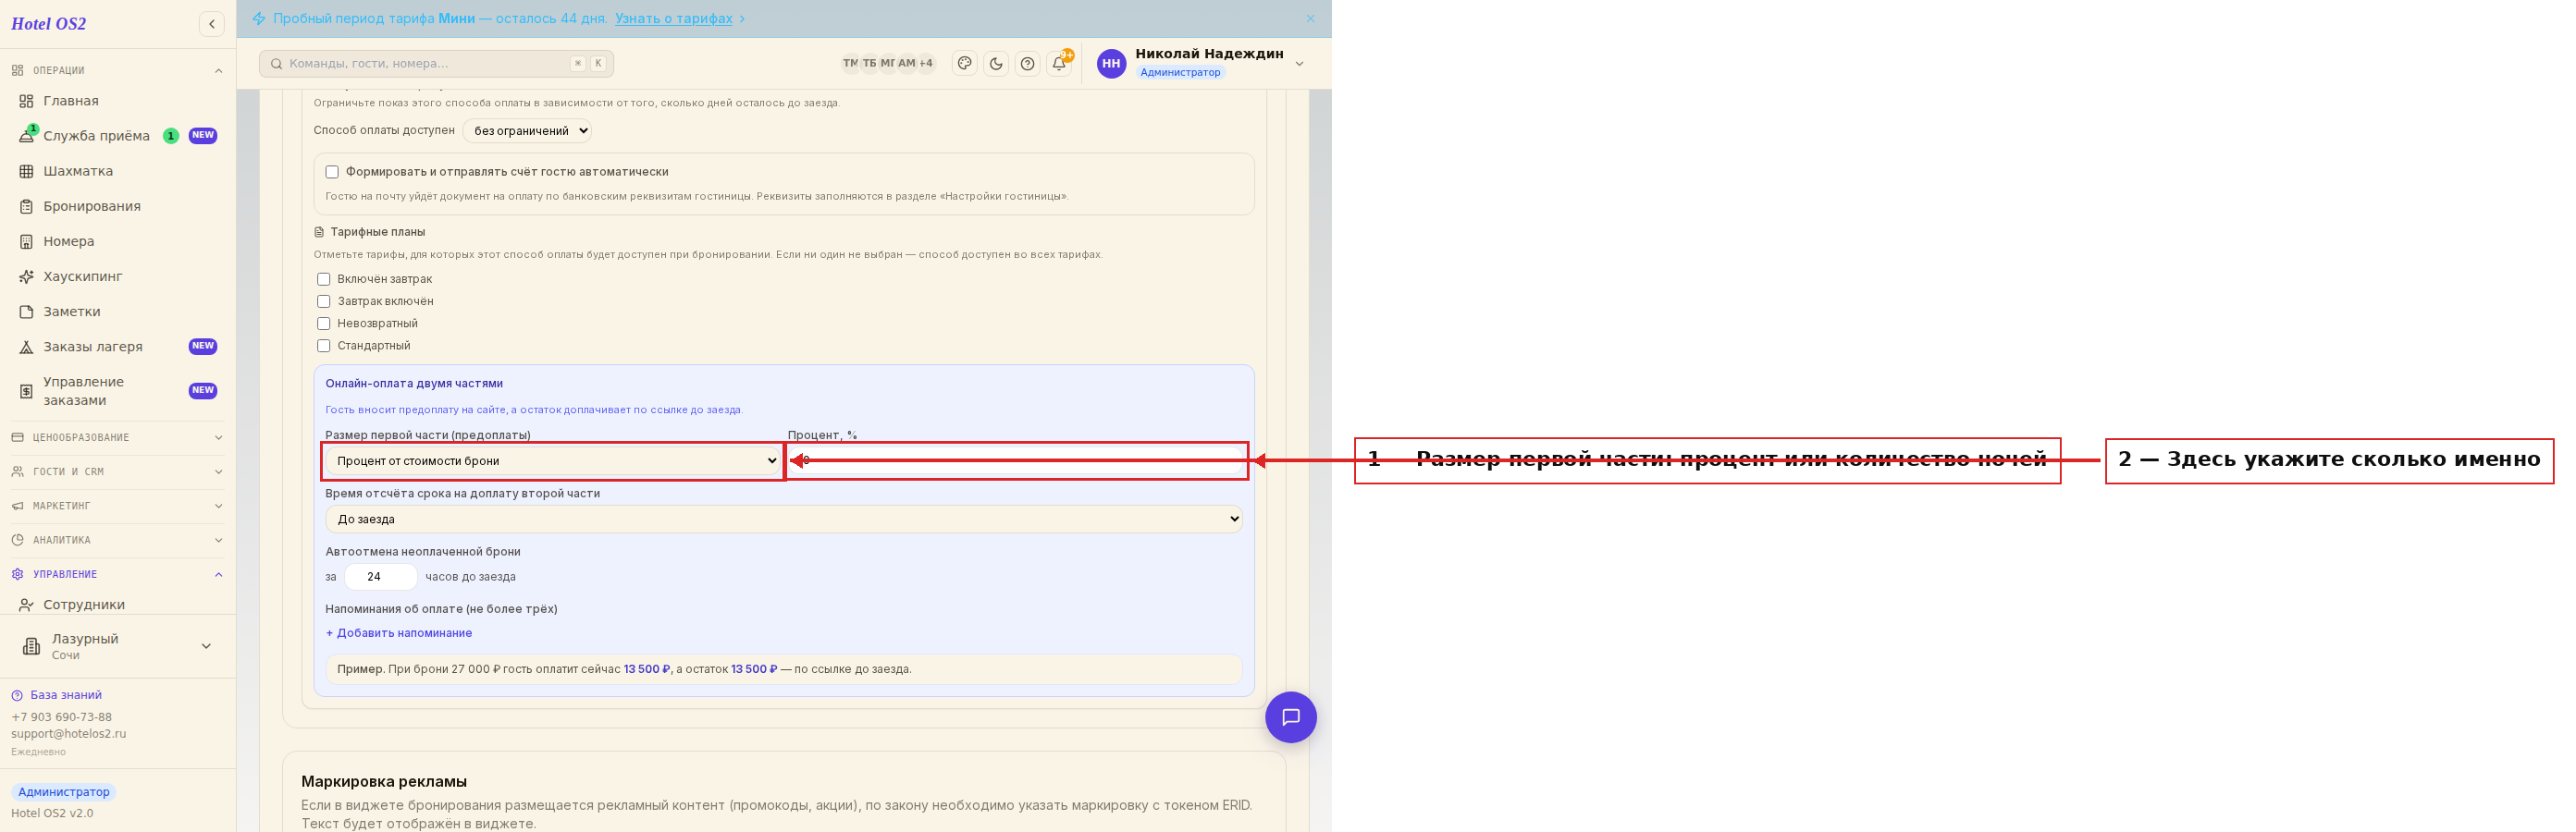
Task: Click the 'Узнать о тарифах' link
Action: 673,19
